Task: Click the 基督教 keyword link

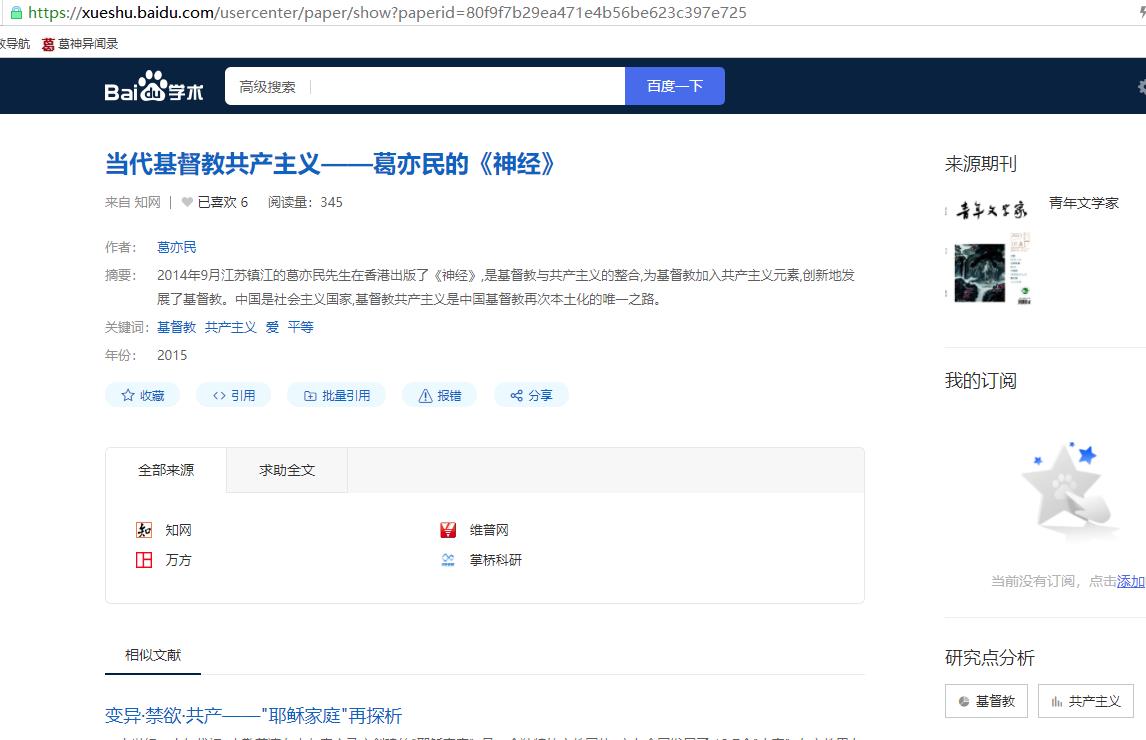Action: tap(177, 327)
